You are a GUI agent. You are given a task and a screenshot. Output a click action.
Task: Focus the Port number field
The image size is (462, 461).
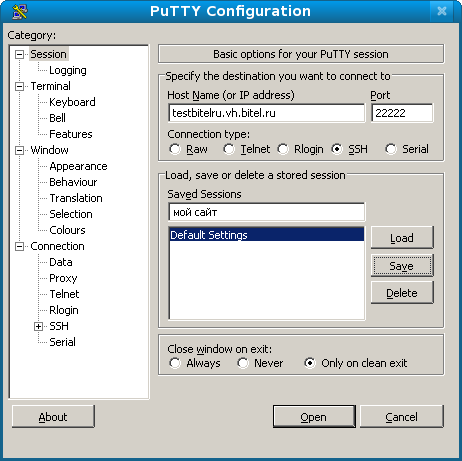tap(402, 113)
